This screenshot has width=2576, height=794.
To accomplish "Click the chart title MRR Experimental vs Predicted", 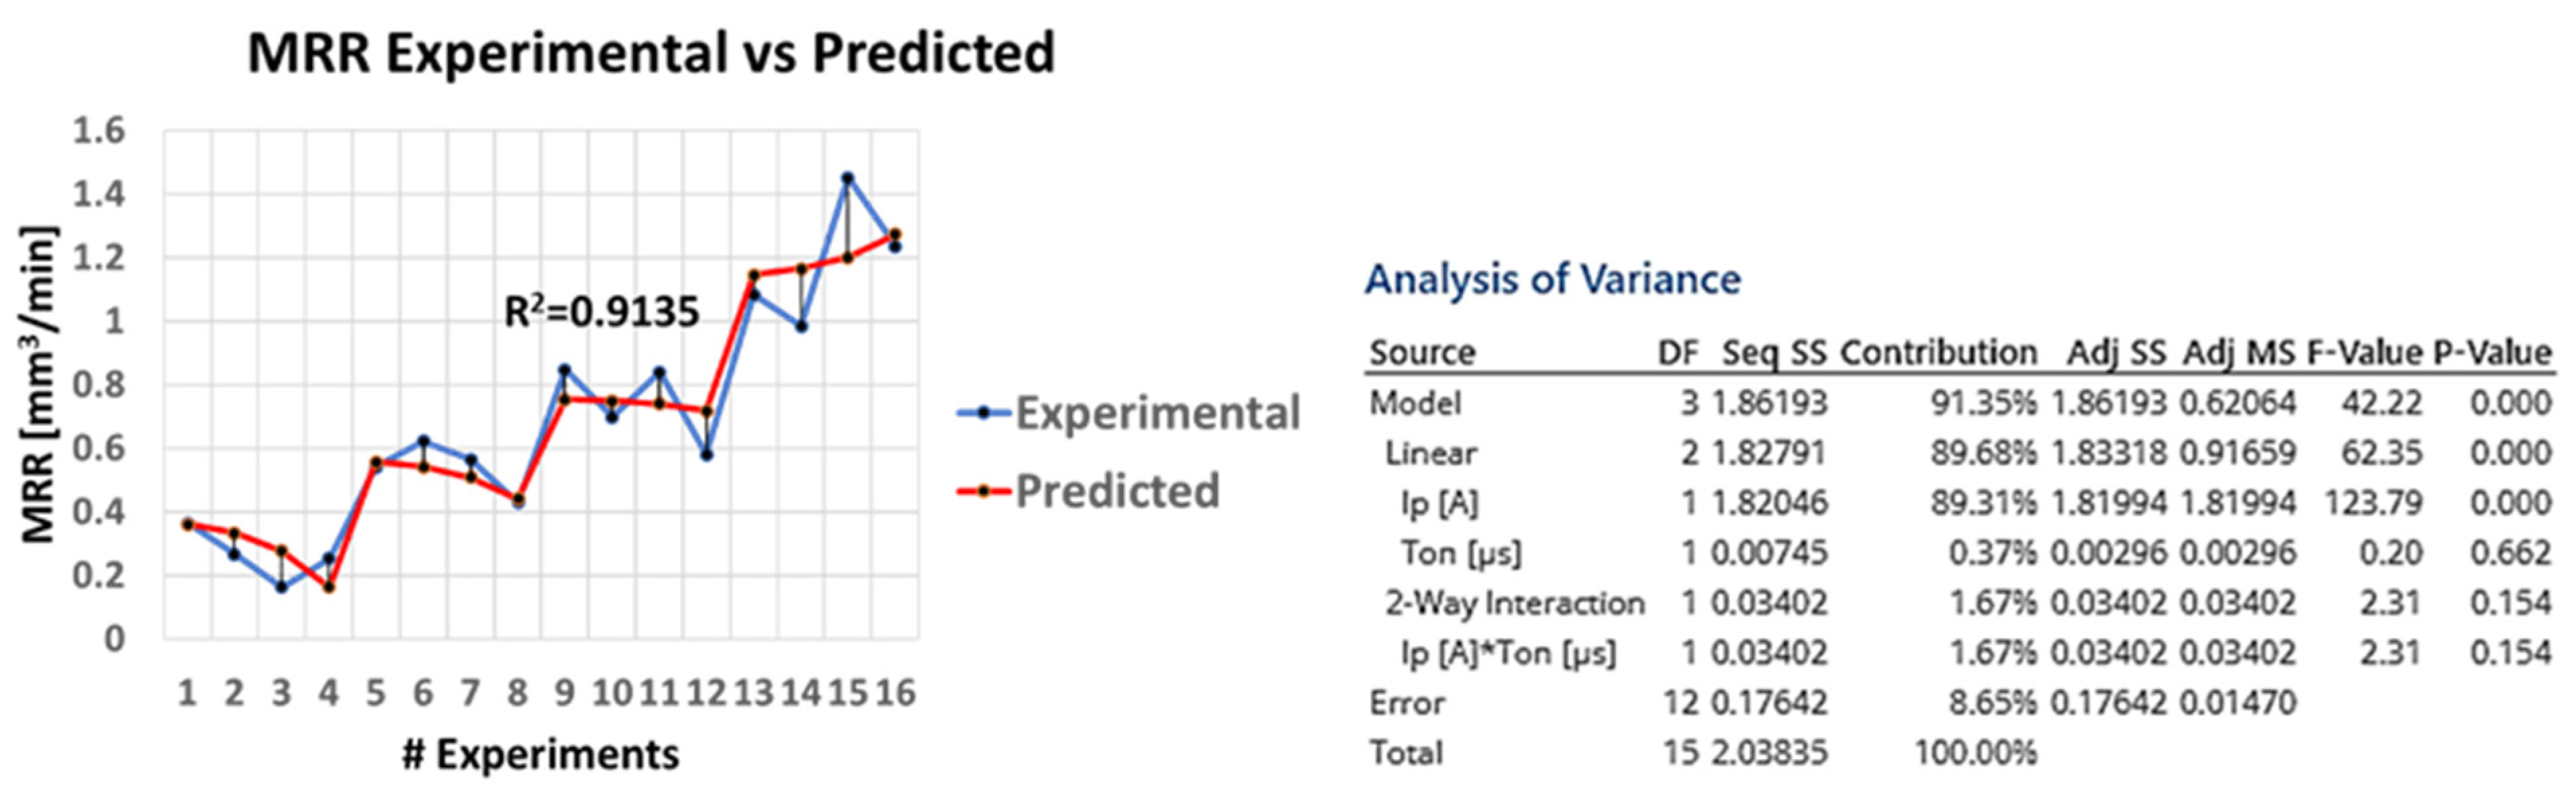I will pyautogui.click(x=650, y=53).
